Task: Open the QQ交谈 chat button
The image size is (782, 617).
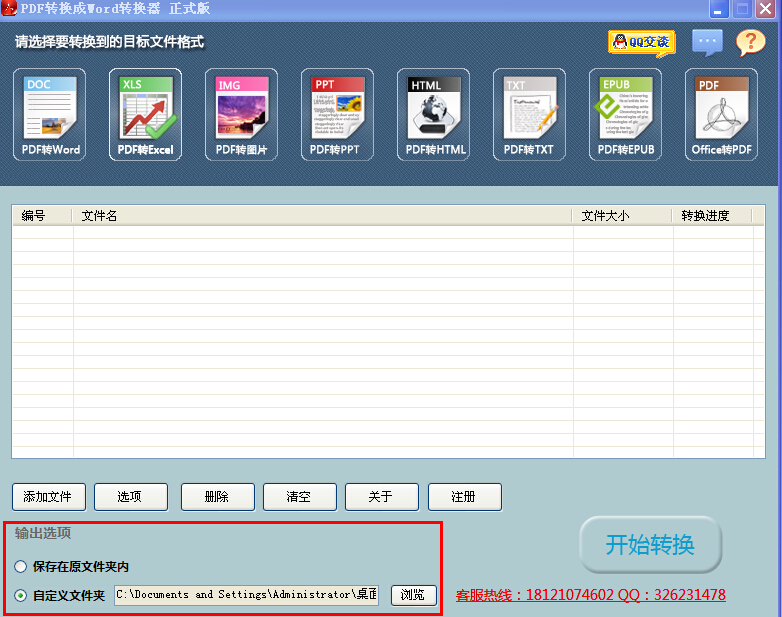Action: click(641, 42)
